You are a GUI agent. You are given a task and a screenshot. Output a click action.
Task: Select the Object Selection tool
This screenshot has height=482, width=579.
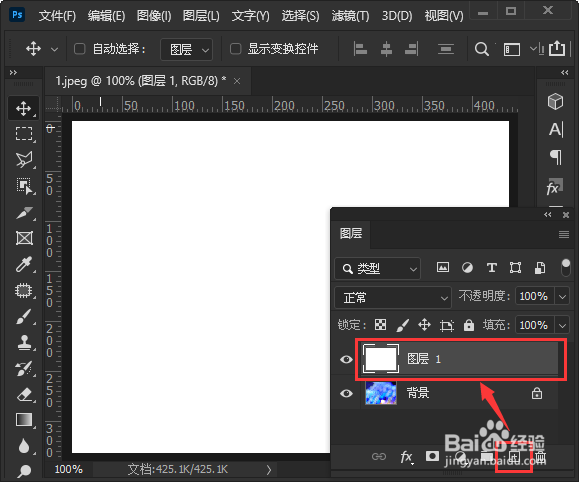click(24, 186)
